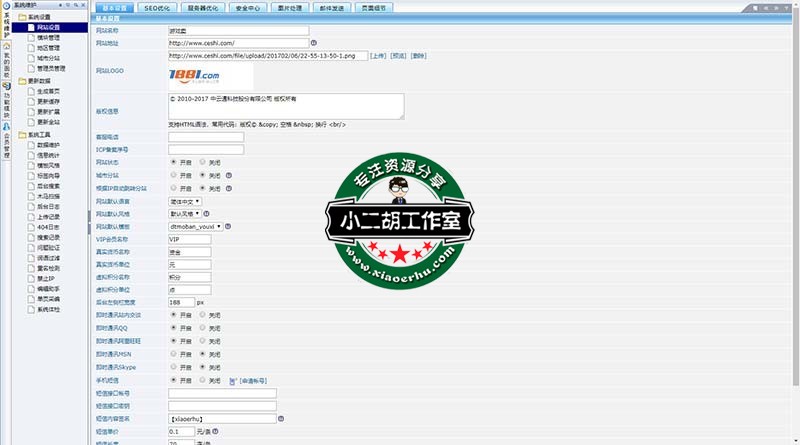Turn off 手机短信 via 关闭 radio
Screen dimensions: 800x445
202,380
